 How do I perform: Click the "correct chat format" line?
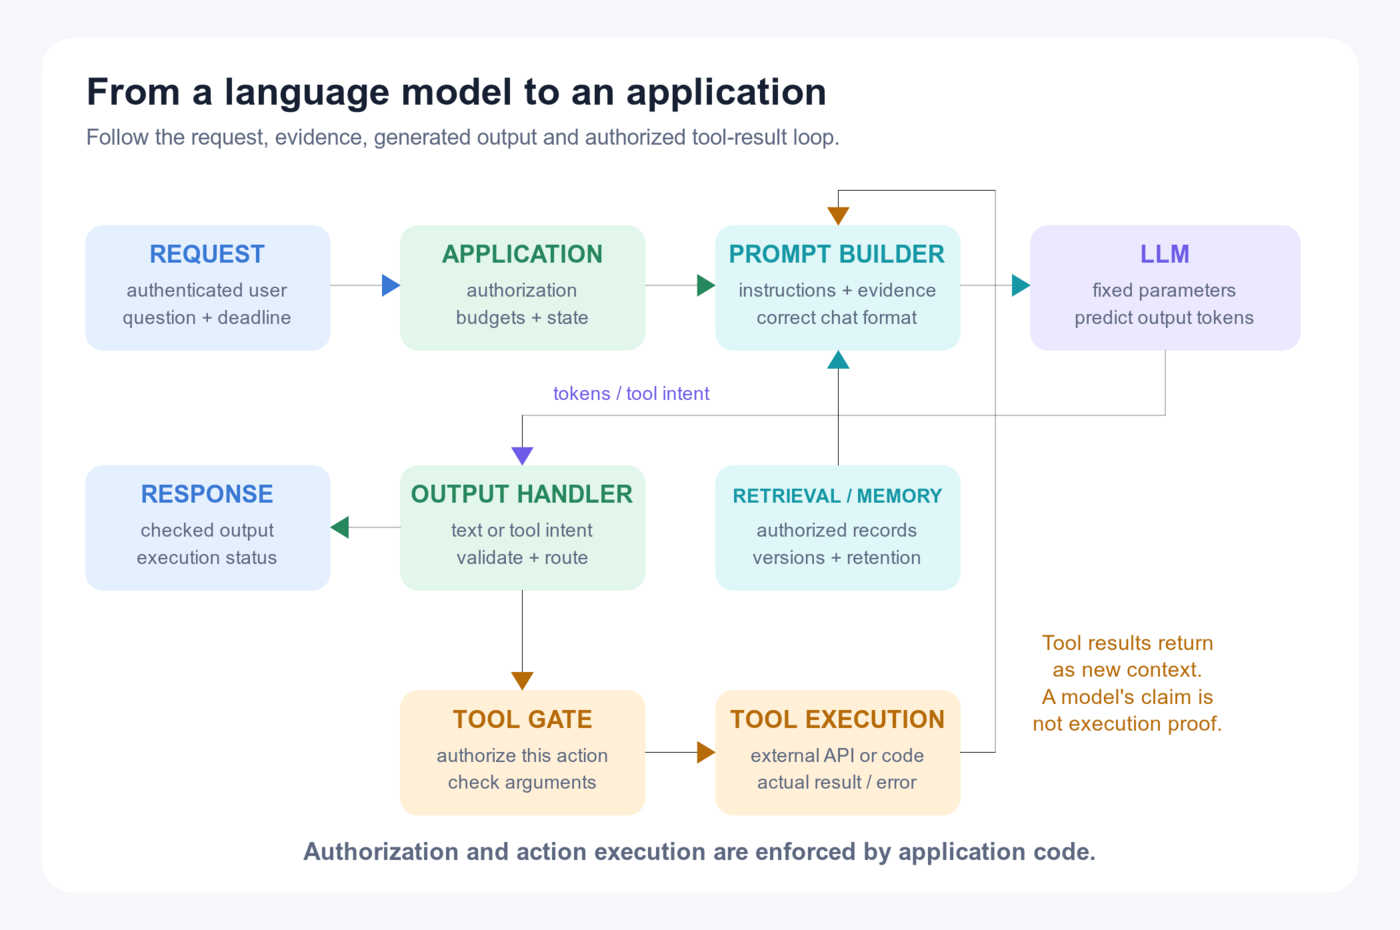pyautogui.click(x=837, y=317)
